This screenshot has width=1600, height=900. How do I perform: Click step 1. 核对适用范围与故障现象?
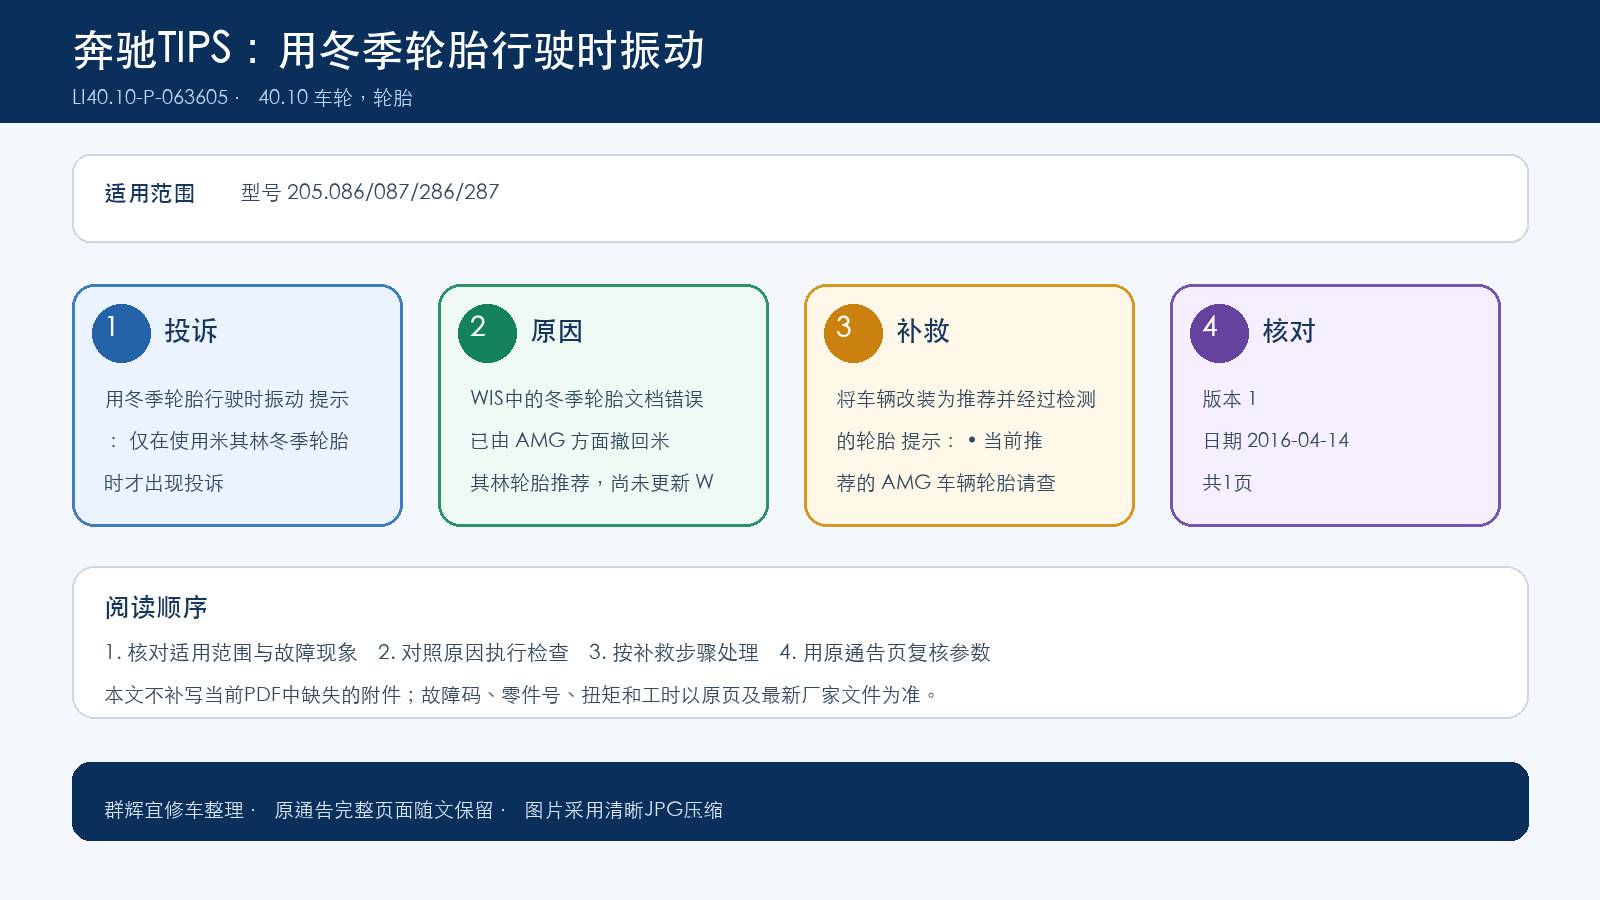click(231, 653)
